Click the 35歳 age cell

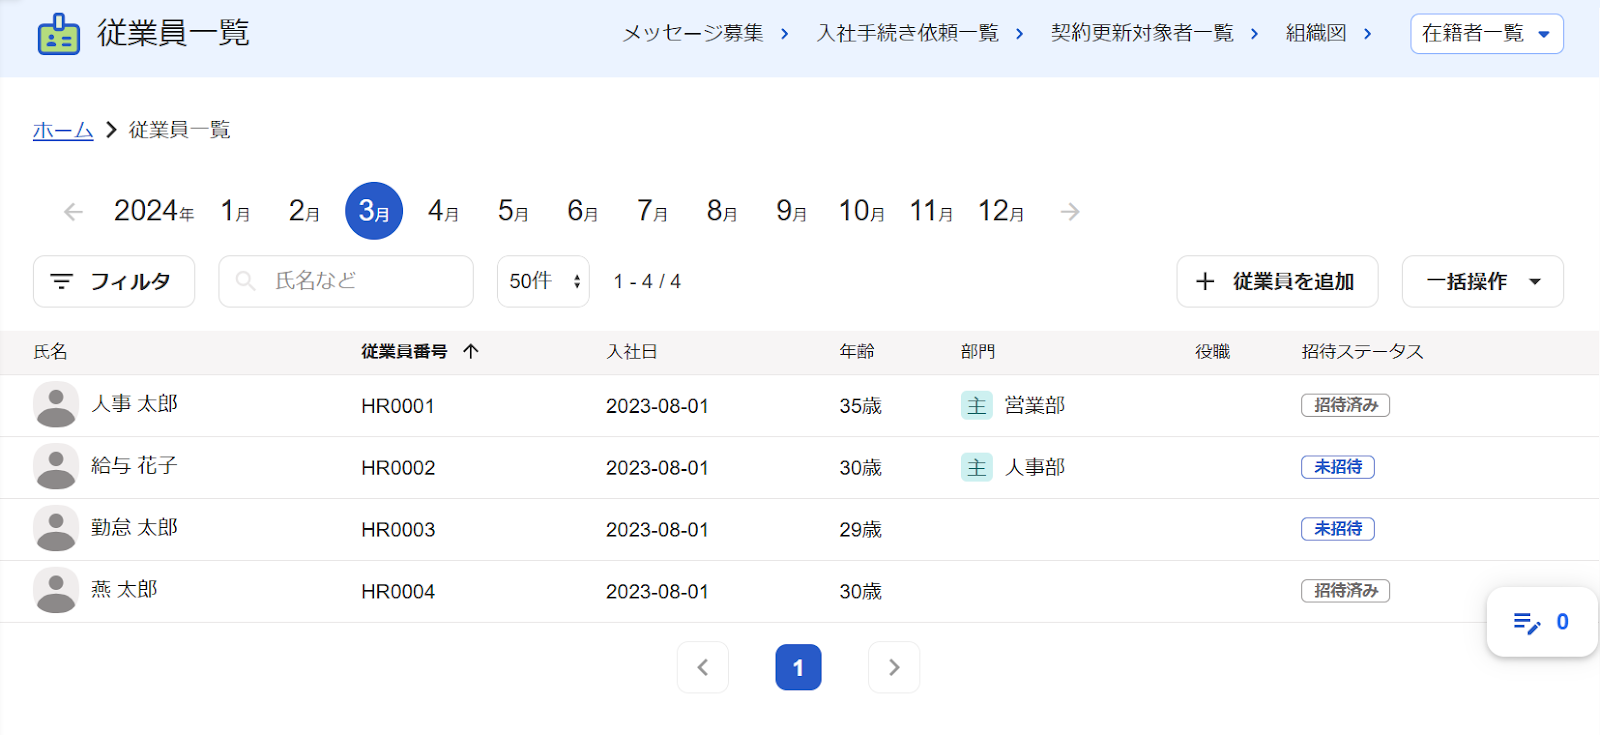pyautogui.click(x=860, y=406)
